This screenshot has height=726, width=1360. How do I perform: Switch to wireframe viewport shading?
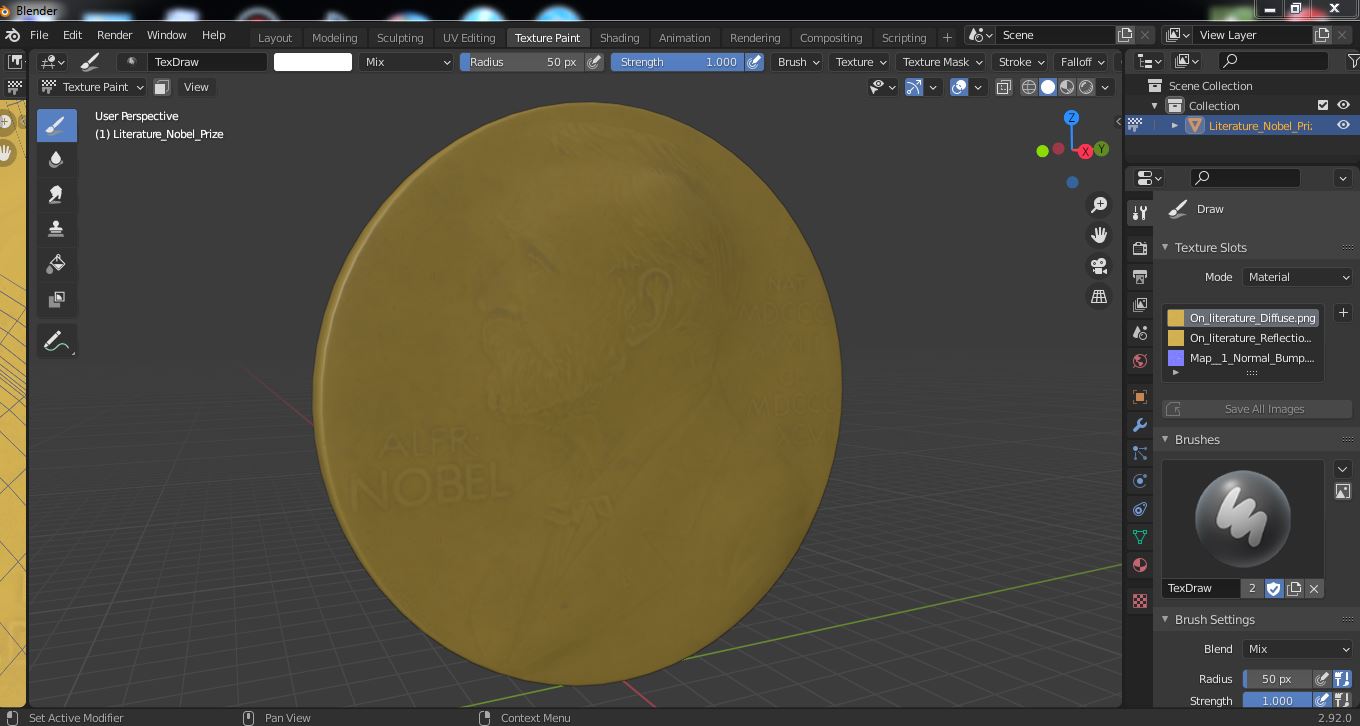[x=1029, y=87]
